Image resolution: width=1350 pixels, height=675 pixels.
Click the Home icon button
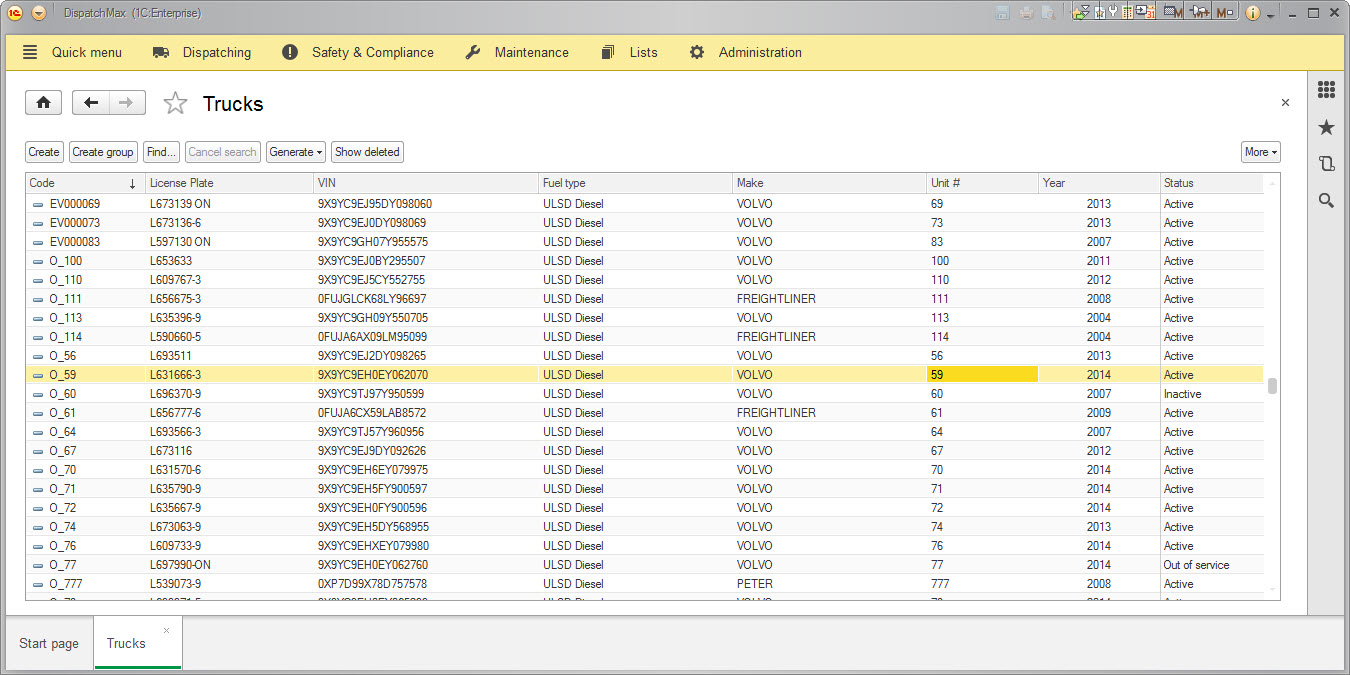click(x=43, y=103)
